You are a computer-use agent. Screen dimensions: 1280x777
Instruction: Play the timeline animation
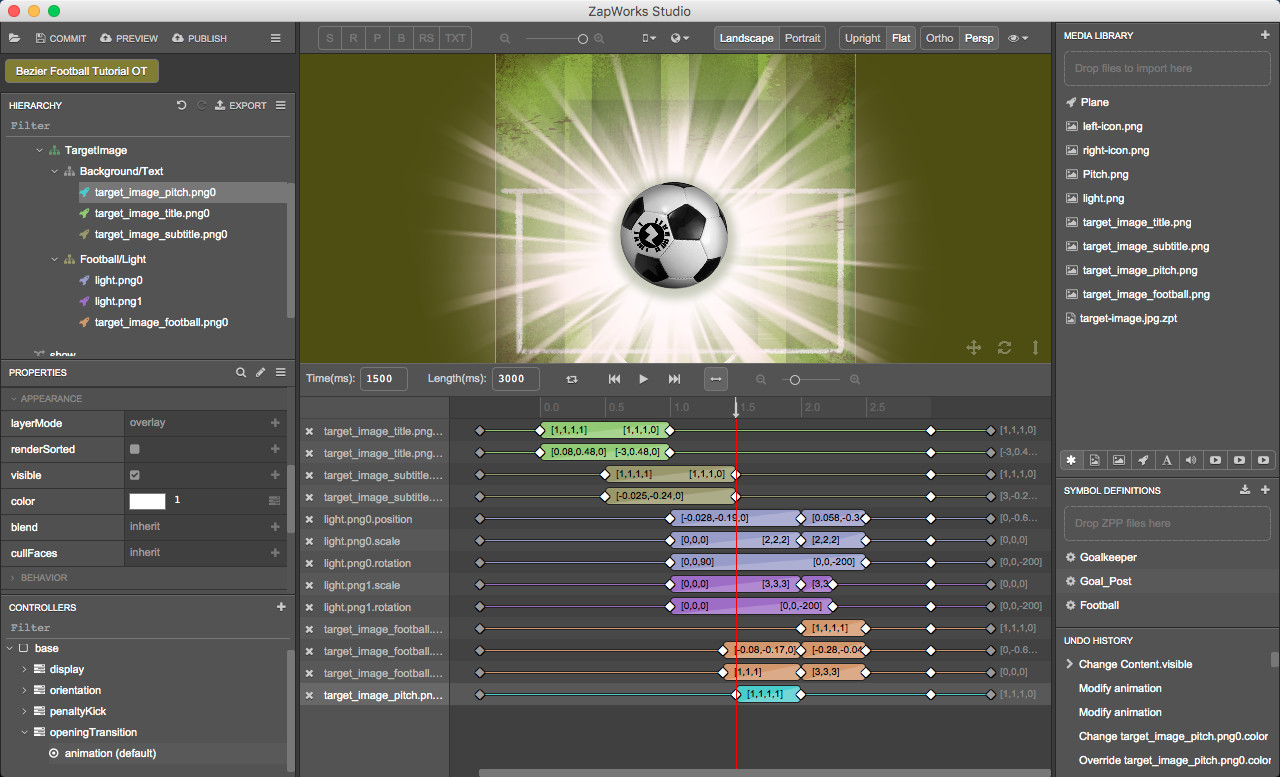pyautogui.click(x=643, y=379)
